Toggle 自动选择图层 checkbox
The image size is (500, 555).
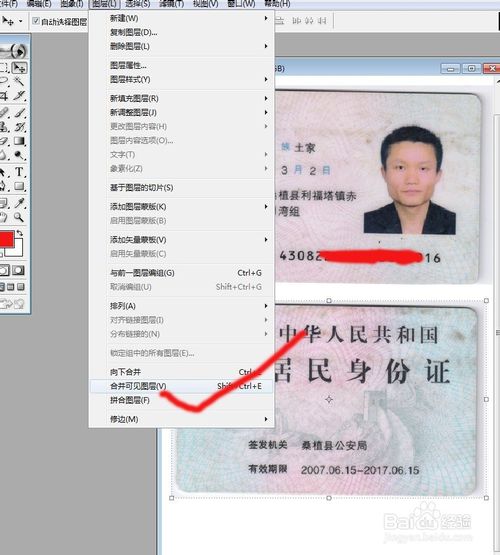36,21
